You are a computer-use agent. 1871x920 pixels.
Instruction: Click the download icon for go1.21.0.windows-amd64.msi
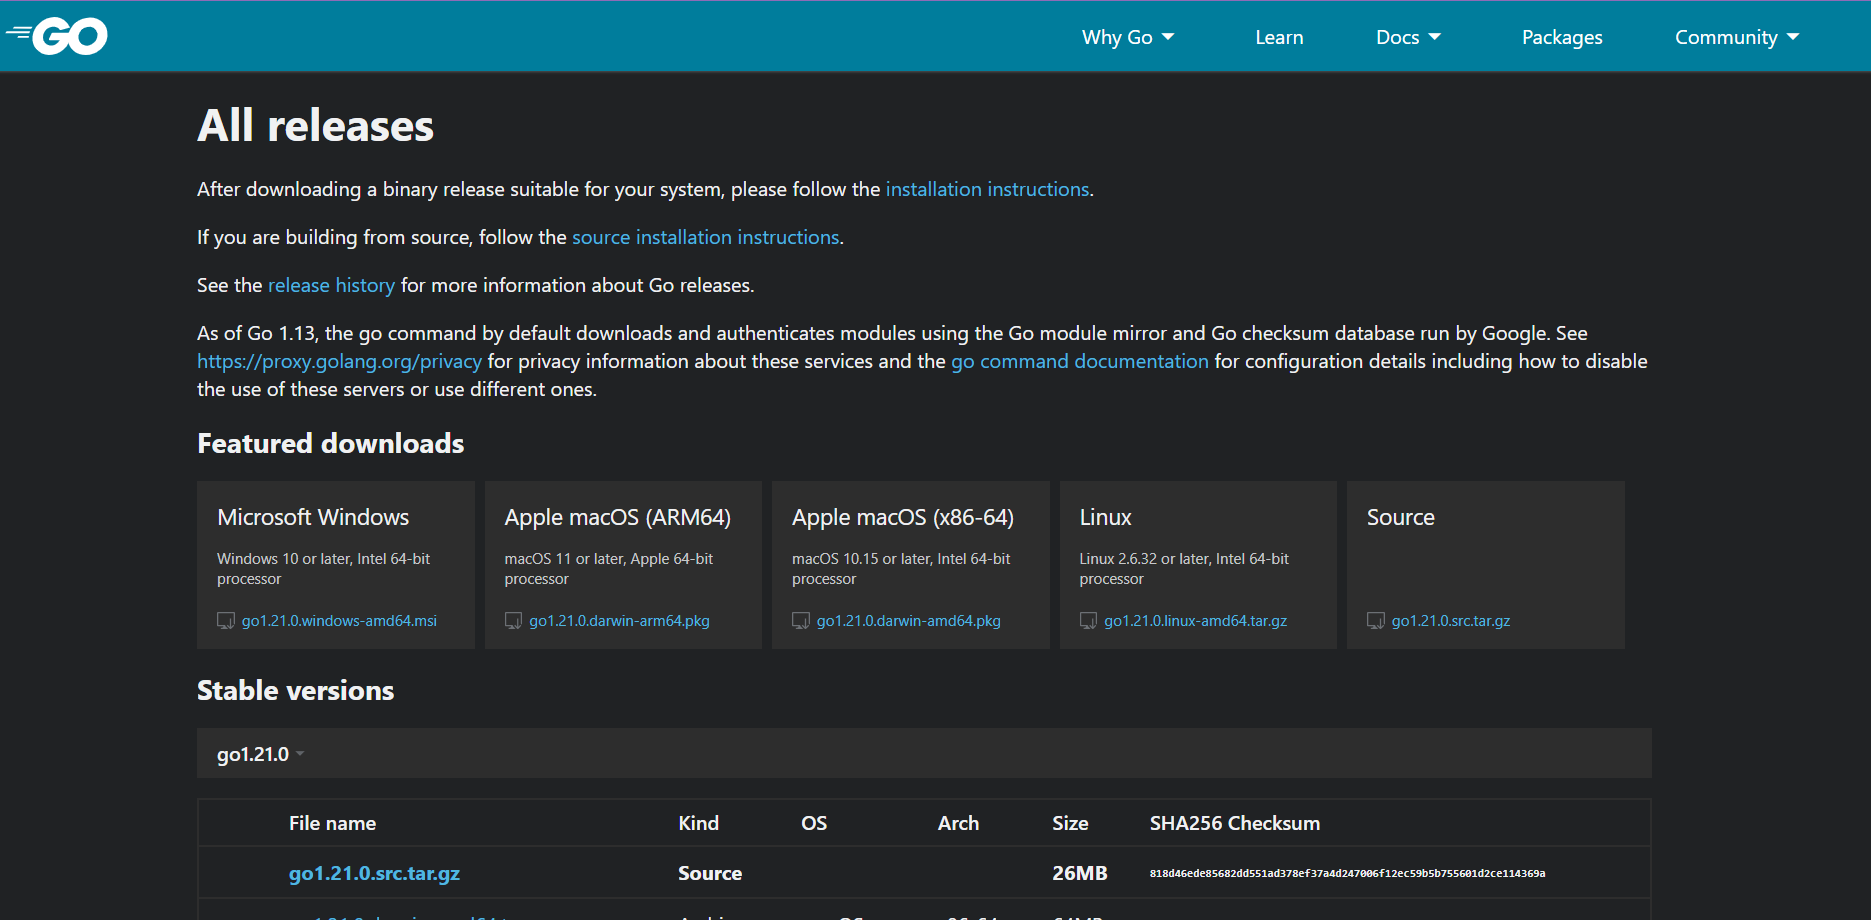(225, 620)
